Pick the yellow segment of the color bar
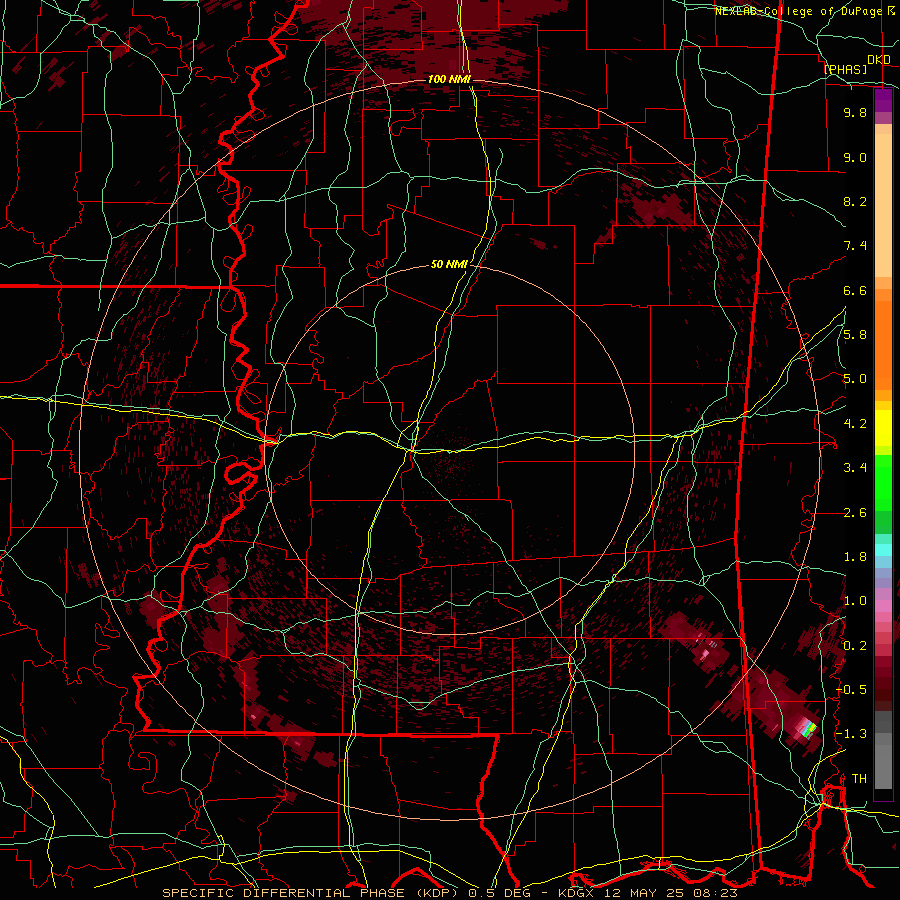The image size is (900, 900). (x=883, y=428)
